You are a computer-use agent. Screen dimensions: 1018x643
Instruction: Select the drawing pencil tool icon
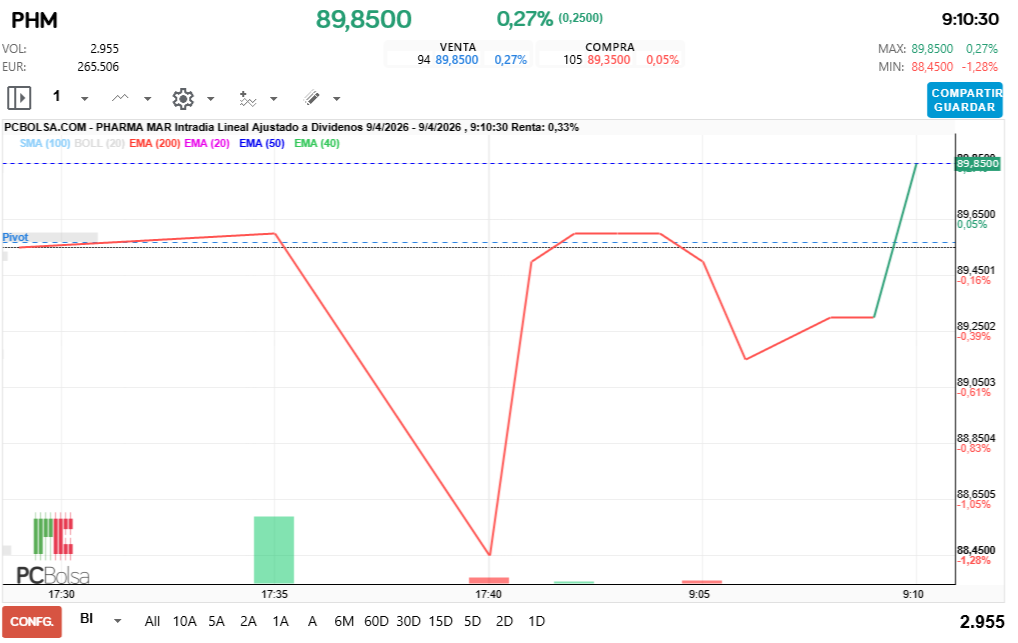[309, 98]
